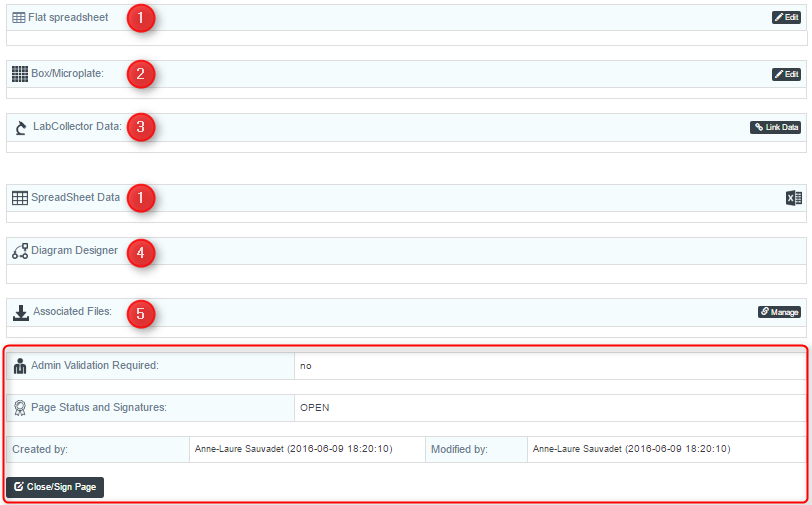The width and height of the screenshot is (812, 505).
Task: Edit the Box/Microplate section
Action: click(787, 74)
